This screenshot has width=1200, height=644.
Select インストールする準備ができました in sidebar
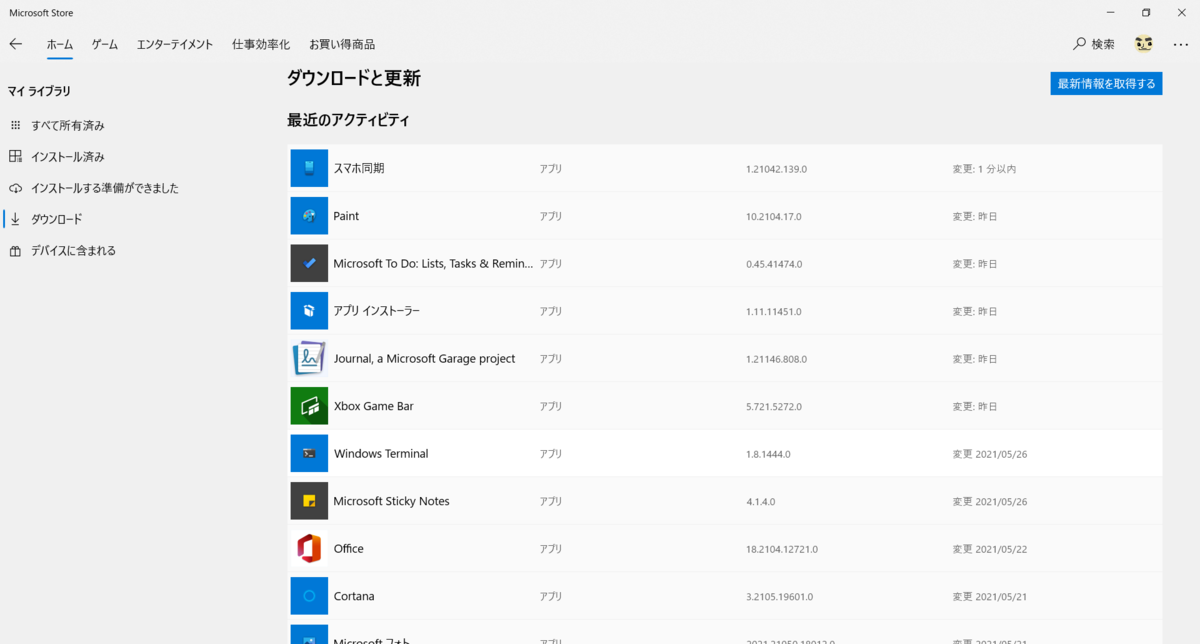(105, 188)
